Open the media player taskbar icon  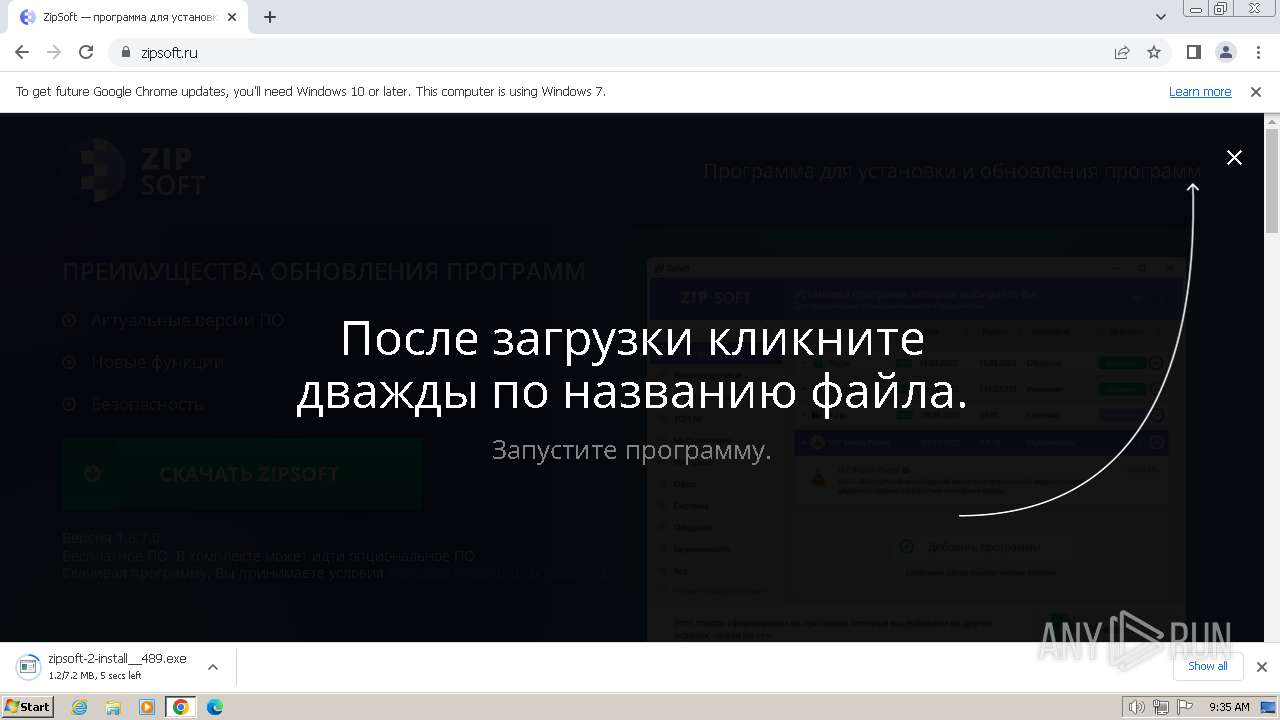[147, 707]
